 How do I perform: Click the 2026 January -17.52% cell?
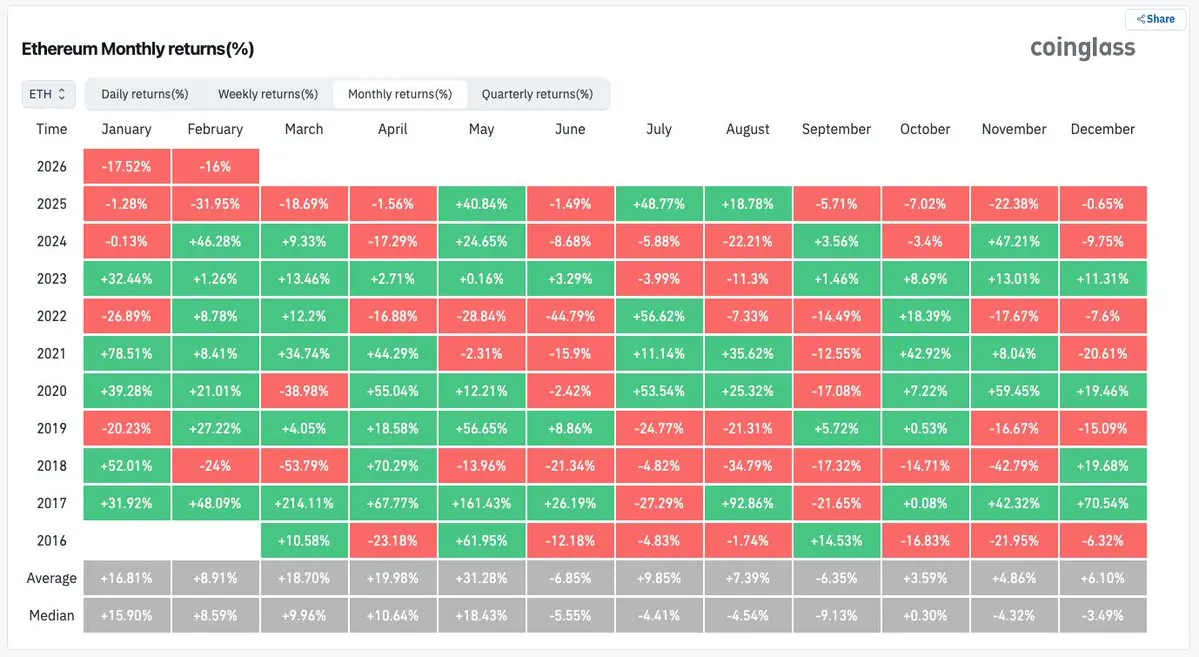coord(127,166)
